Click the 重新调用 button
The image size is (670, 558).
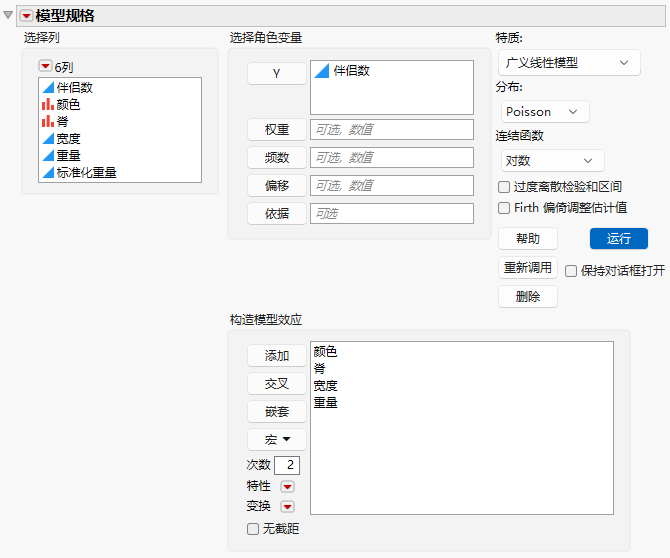[528, 267]
